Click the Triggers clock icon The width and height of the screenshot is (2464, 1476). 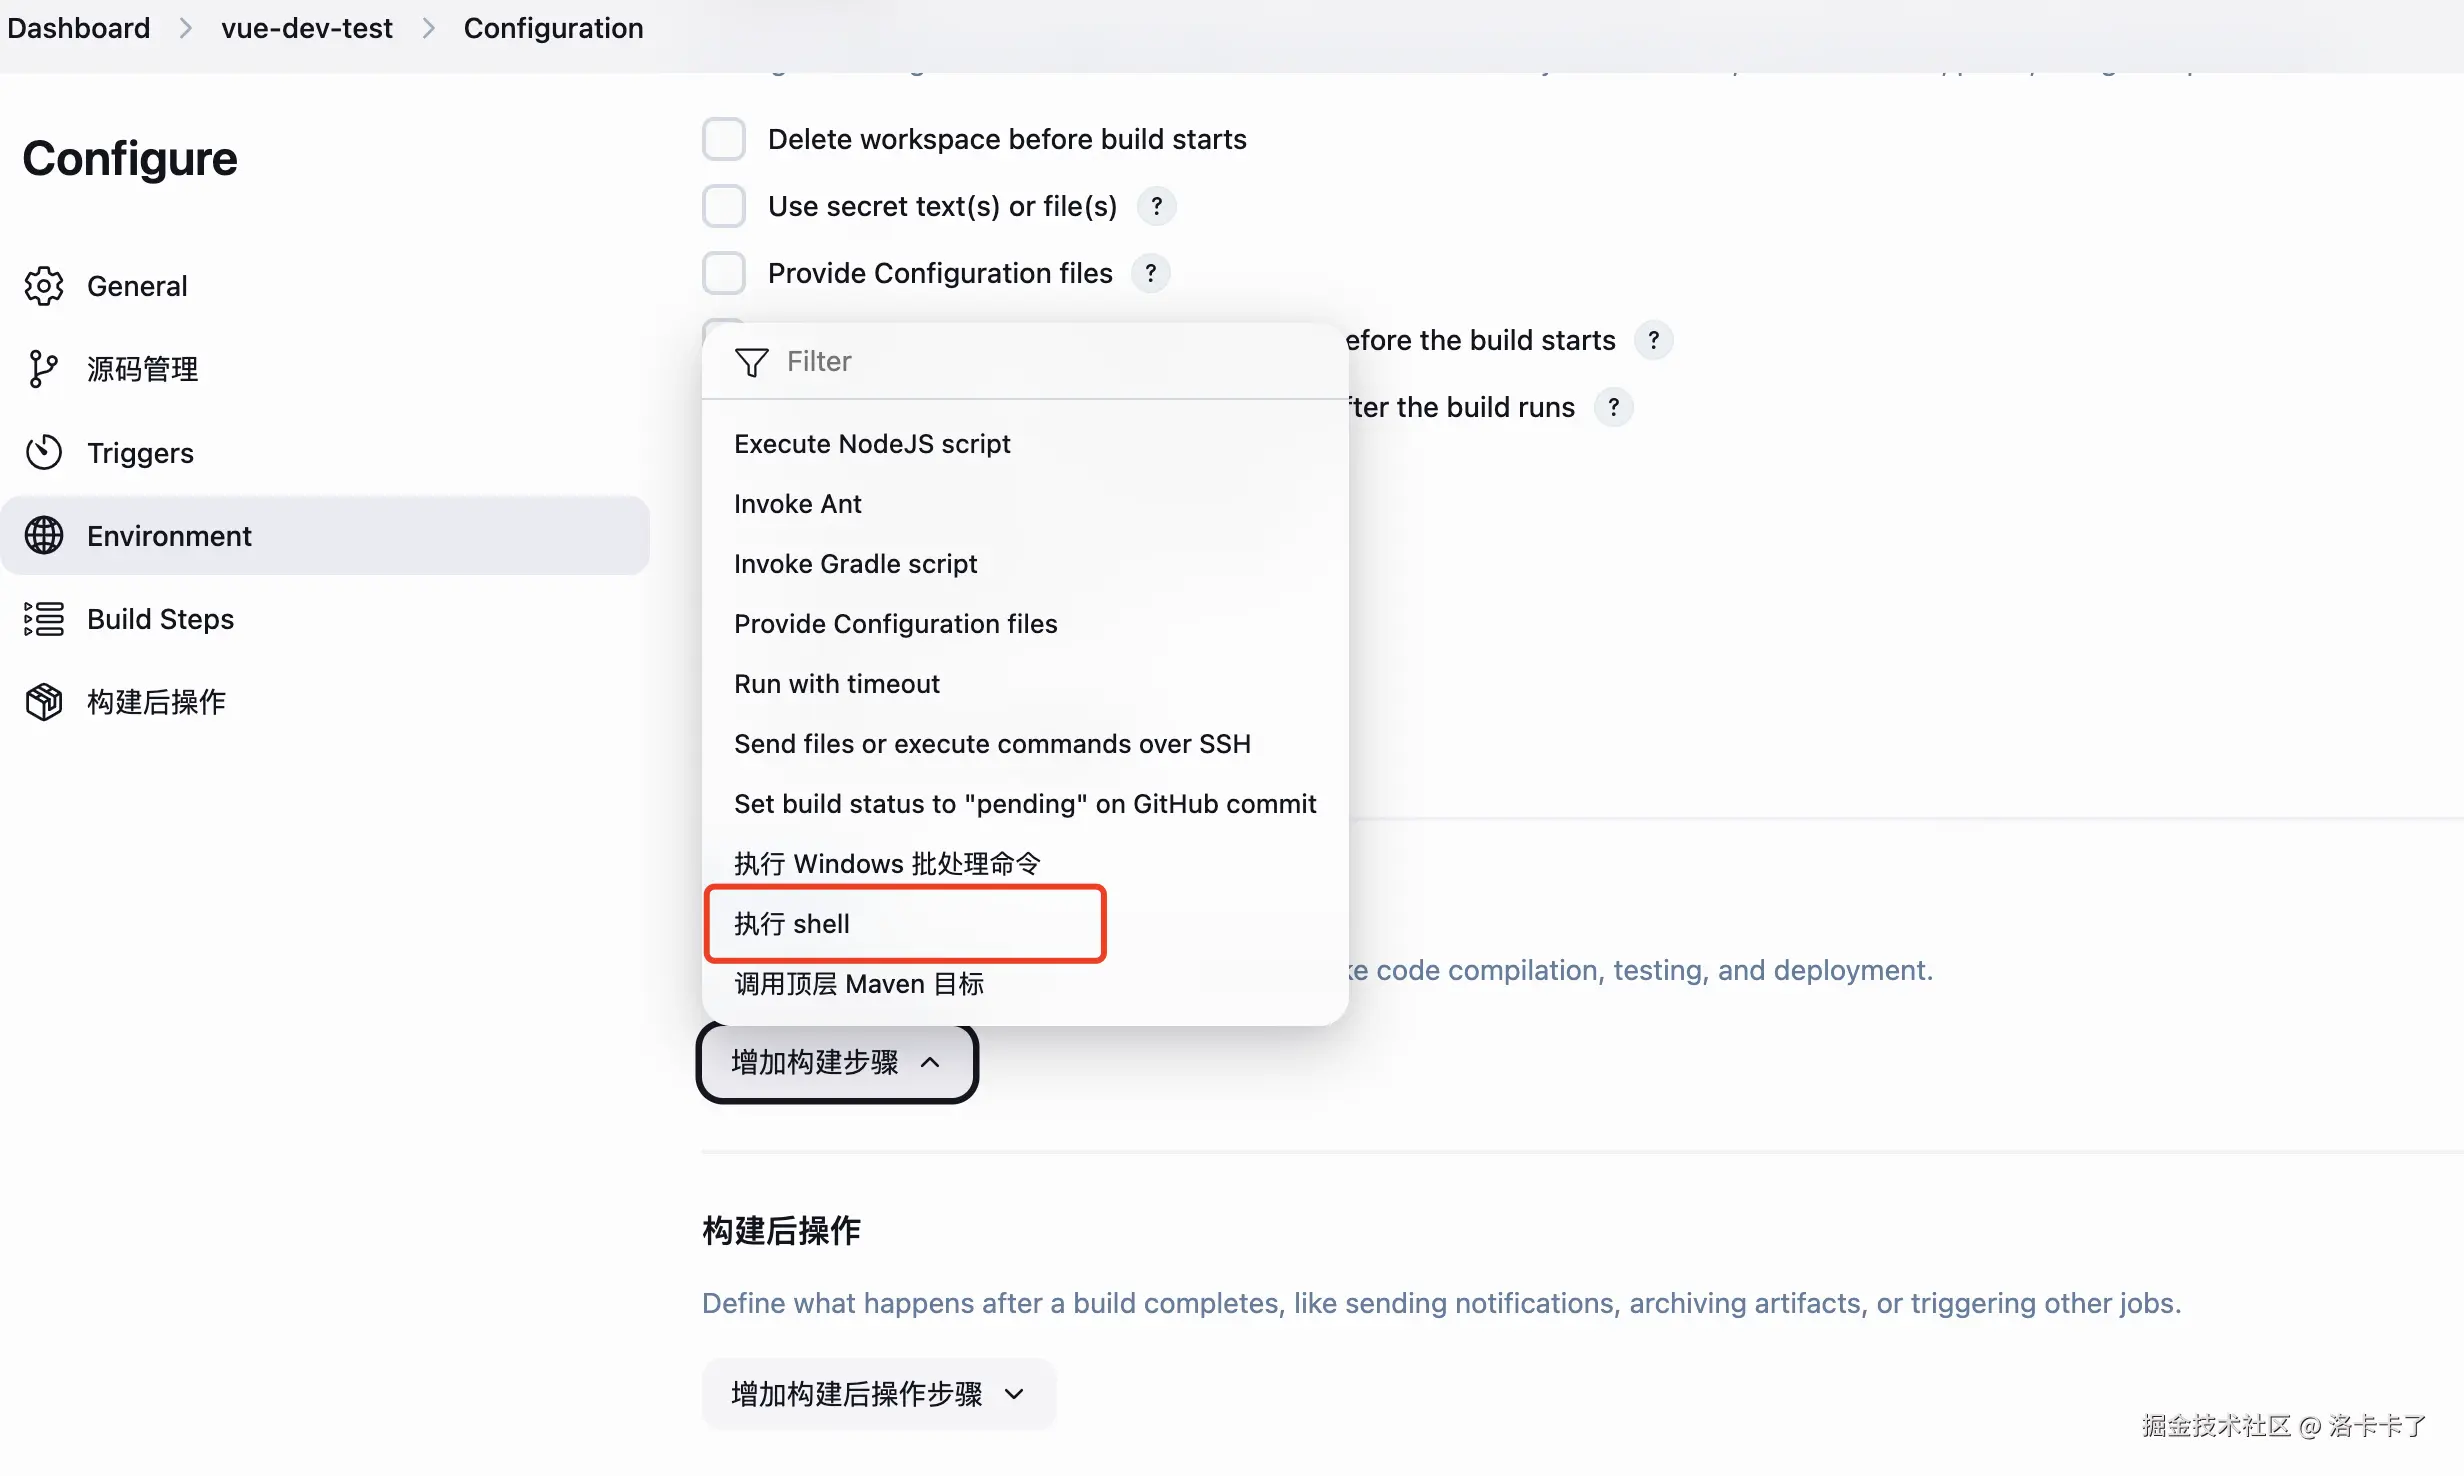click(44, 453)
